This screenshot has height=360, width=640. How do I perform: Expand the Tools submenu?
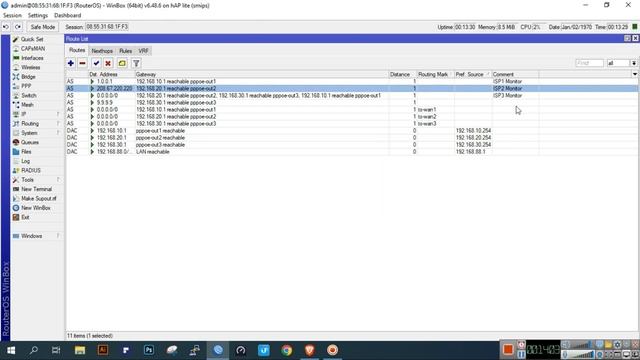click(36, 180)
